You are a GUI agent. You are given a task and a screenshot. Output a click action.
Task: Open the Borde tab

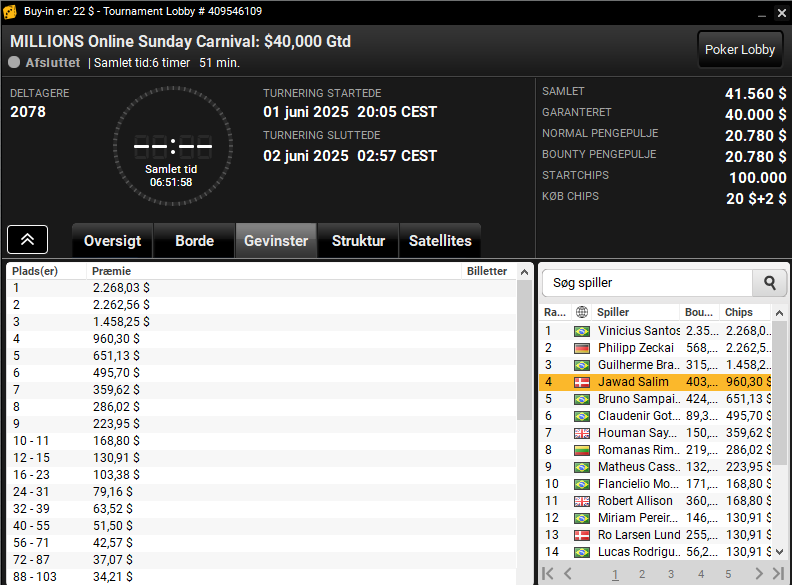pos(194,240)
